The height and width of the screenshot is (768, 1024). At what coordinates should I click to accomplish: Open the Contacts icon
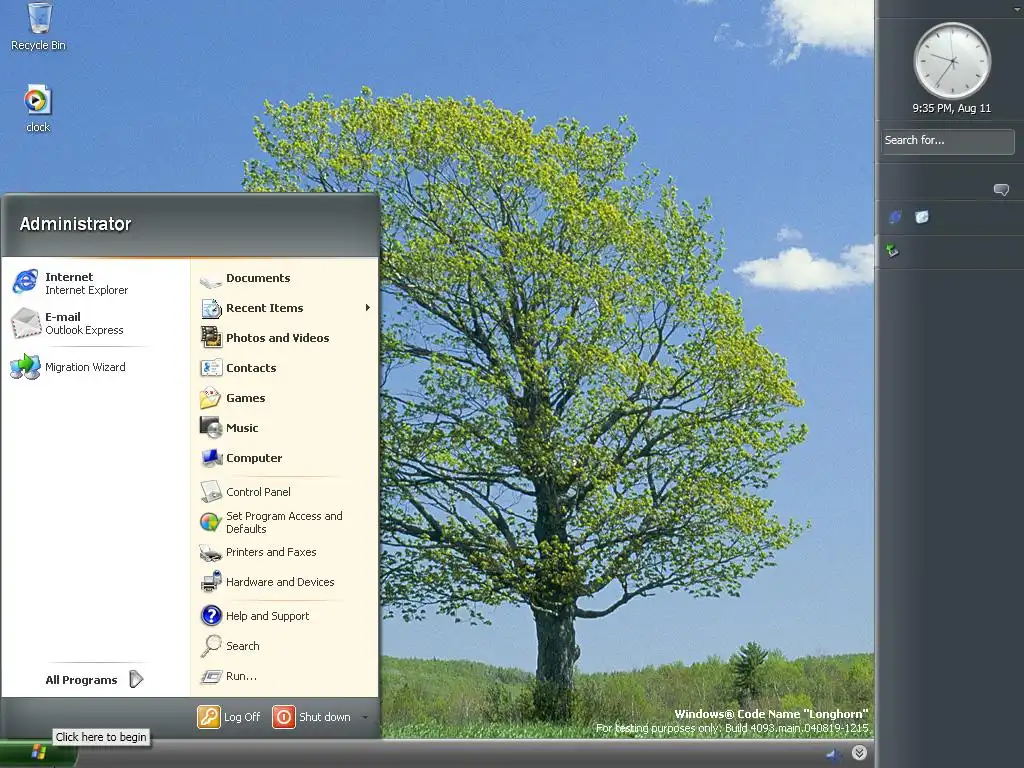211,368
